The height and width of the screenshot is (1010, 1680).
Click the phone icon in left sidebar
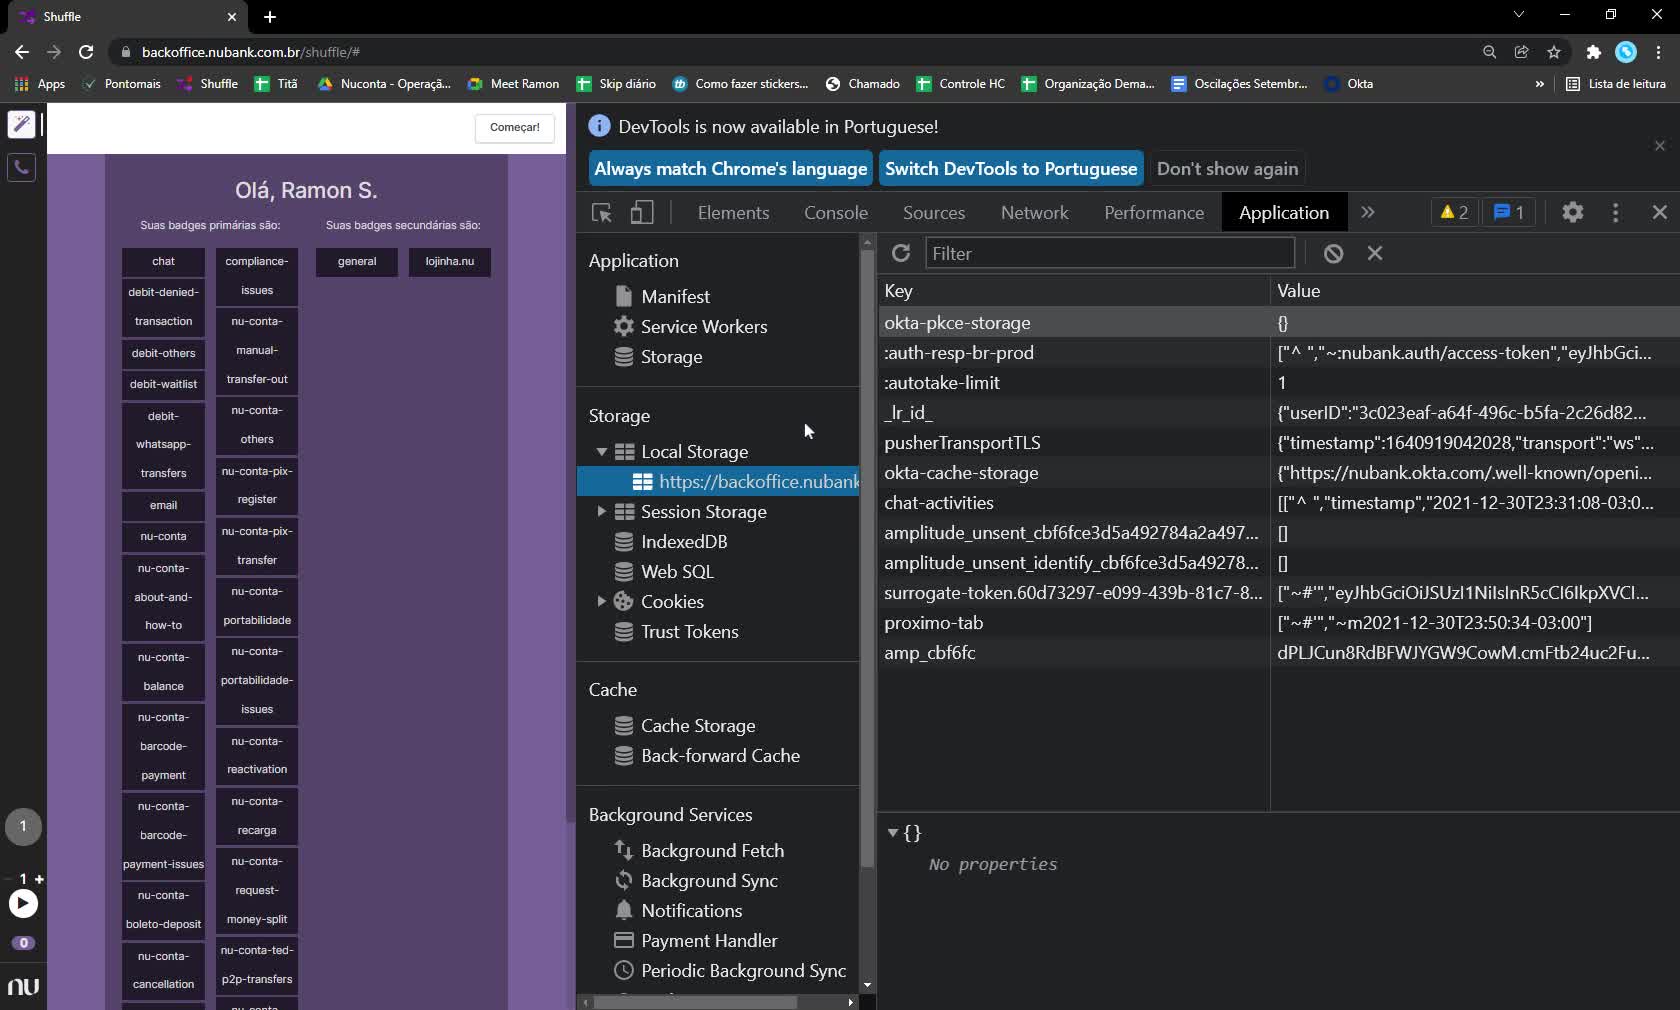[x=22, y=167]
